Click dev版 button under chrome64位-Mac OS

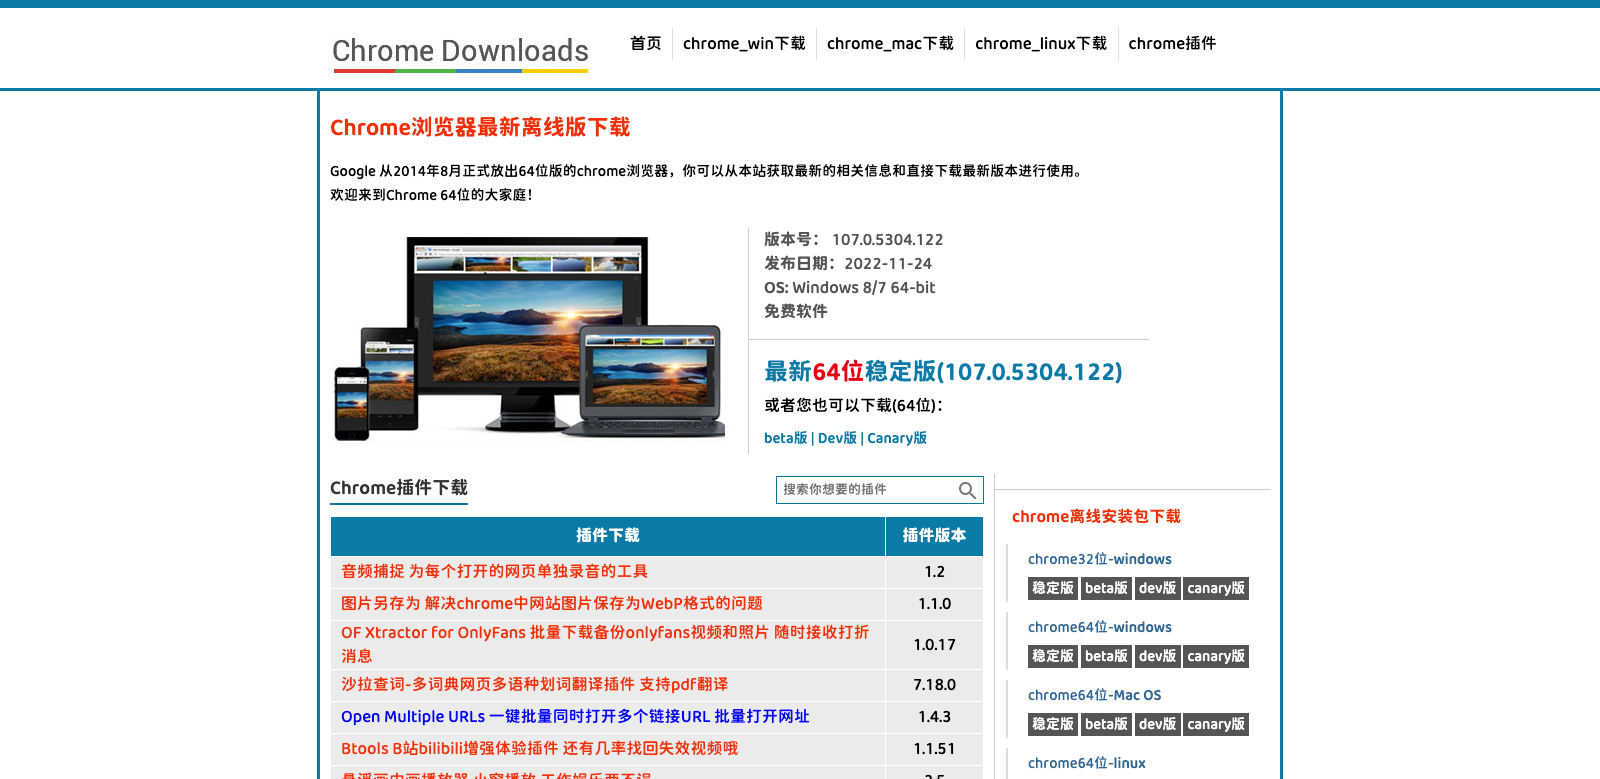coord(1157,725)
